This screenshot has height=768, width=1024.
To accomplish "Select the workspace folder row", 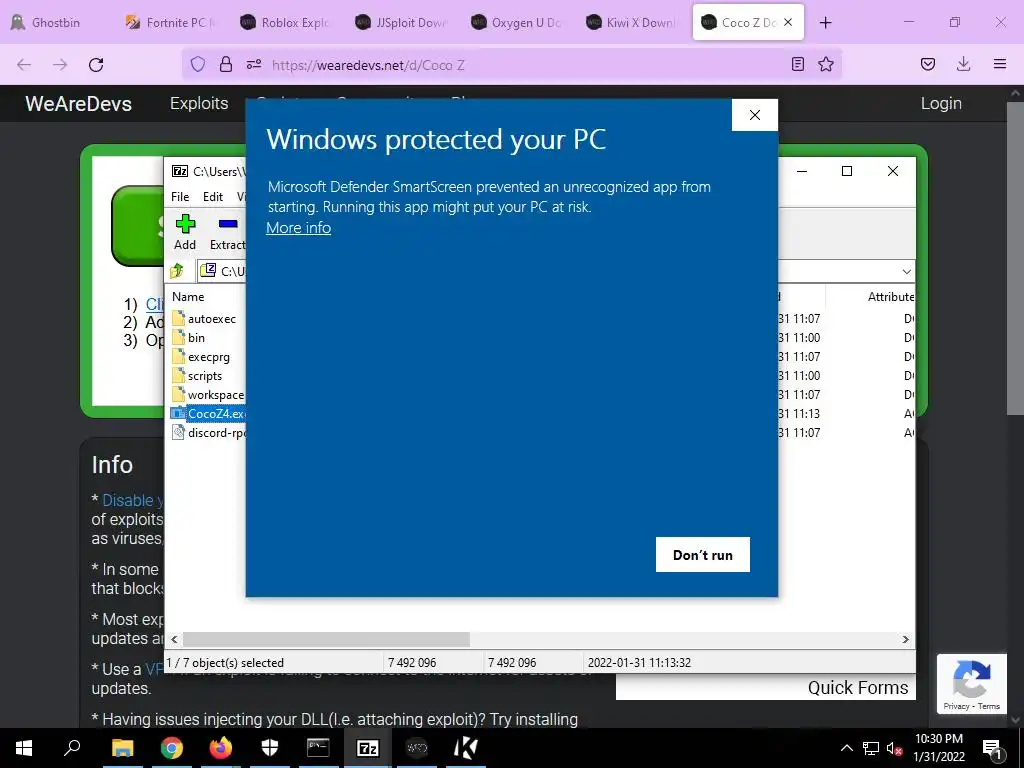I will [207, 394].
